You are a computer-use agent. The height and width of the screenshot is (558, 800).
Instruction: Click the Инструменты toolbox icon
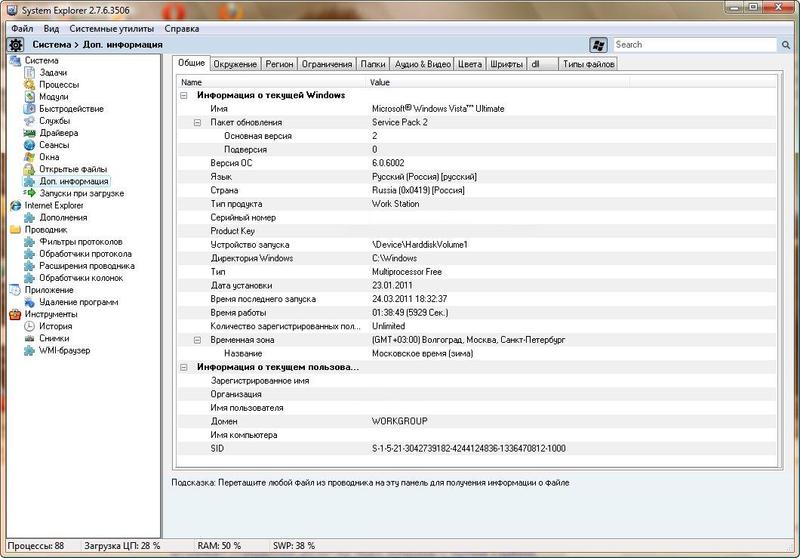tap(15, 314)
